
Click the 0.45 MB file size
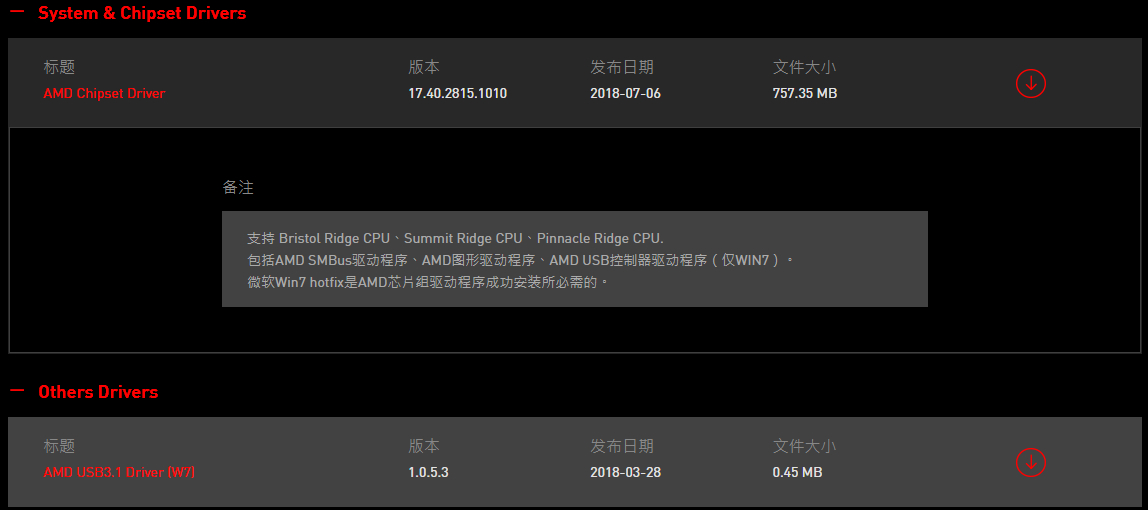(797, 473)
